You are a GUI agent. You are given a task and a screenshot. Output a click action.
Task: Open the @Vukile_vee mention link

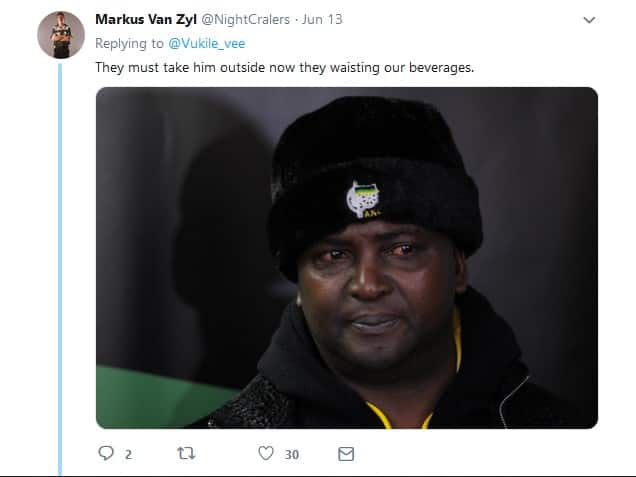coord(207,43)
